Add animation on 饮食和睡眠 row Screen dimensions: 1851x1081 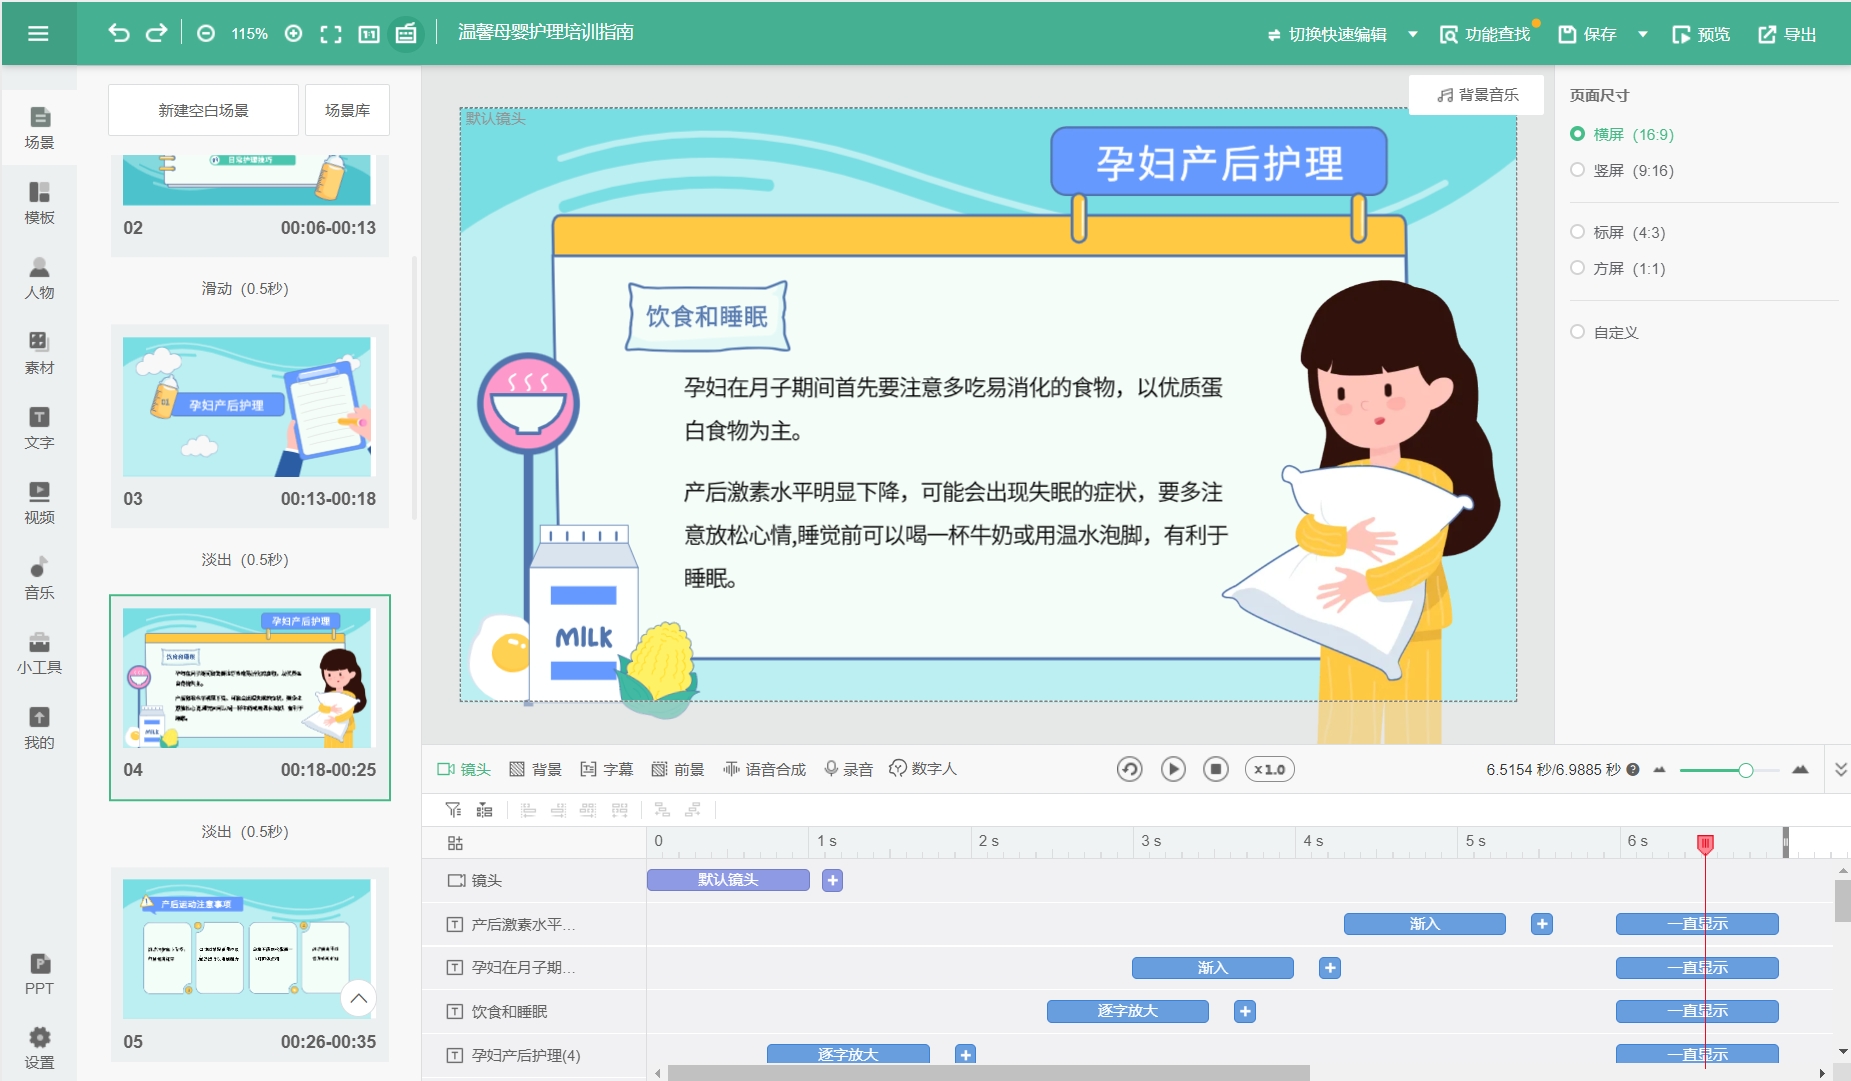pos(1245,1011)
